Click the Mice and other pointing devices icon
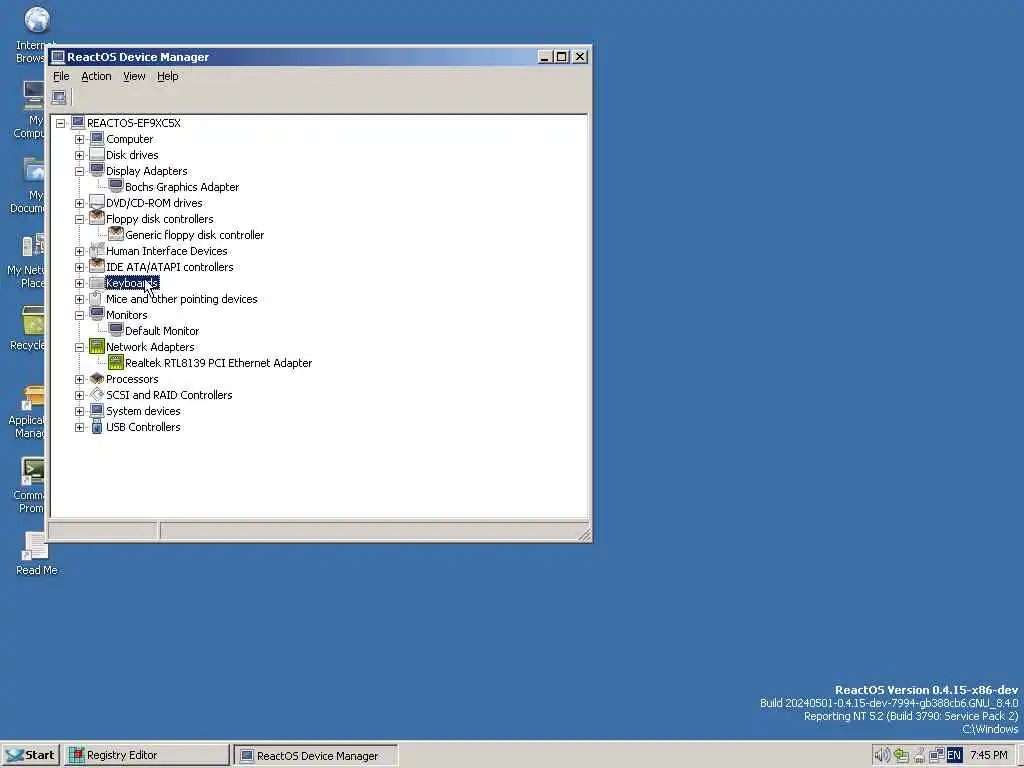 tap(97, 298)
